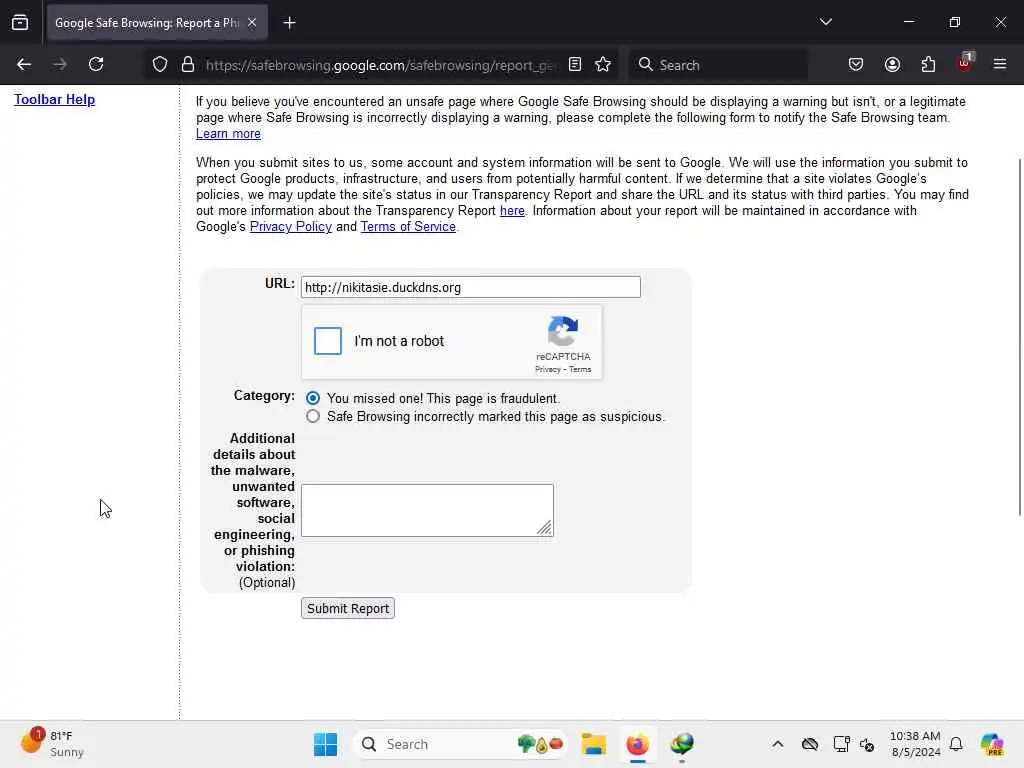Viewport: 1024px width, 768px height.
Task: Open the Windows Start menu
Action: [325, 744]
